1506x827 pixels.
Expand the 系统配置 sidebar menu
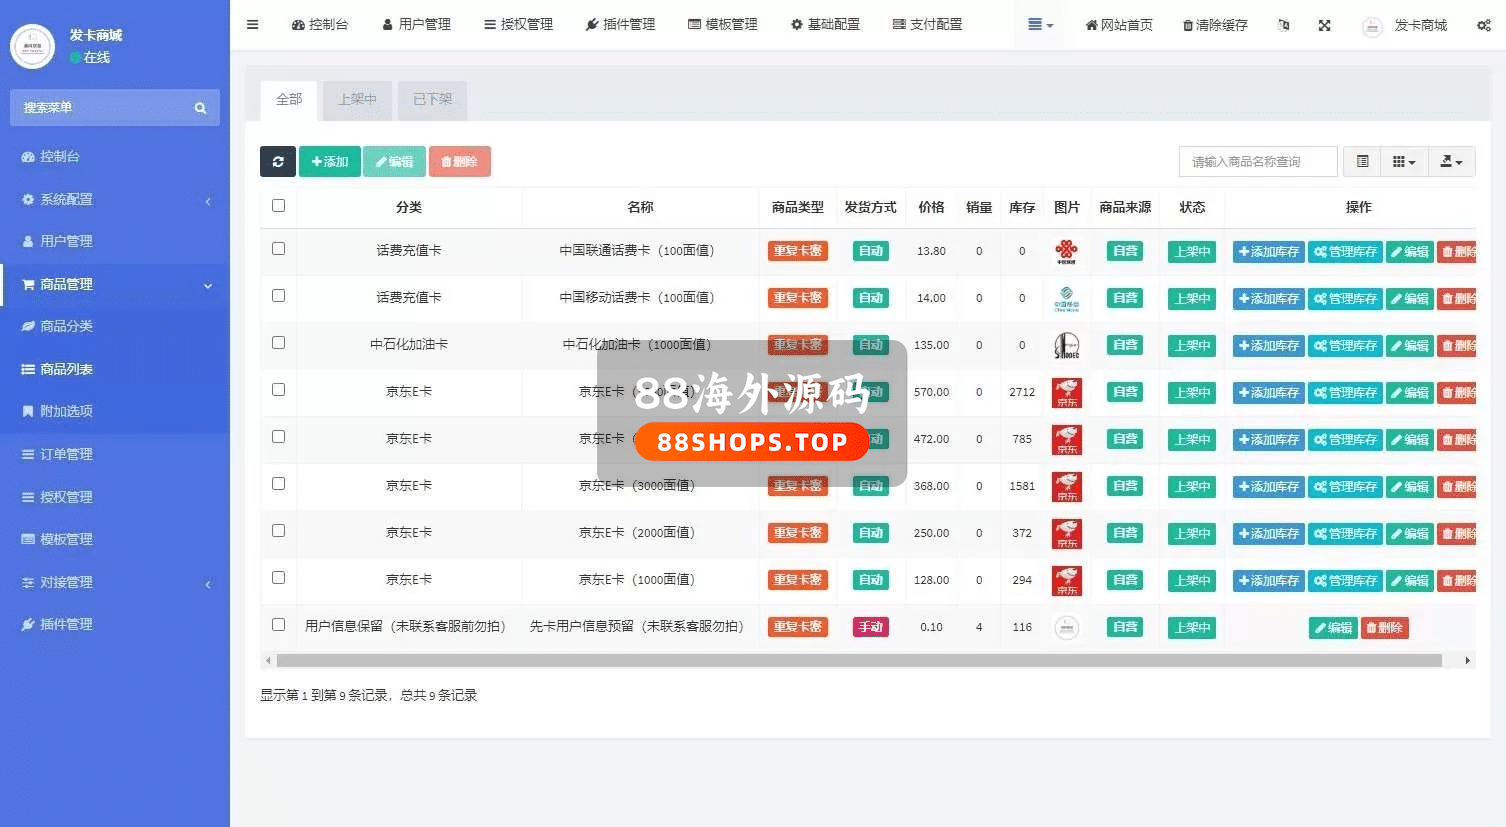pos(114,199)
